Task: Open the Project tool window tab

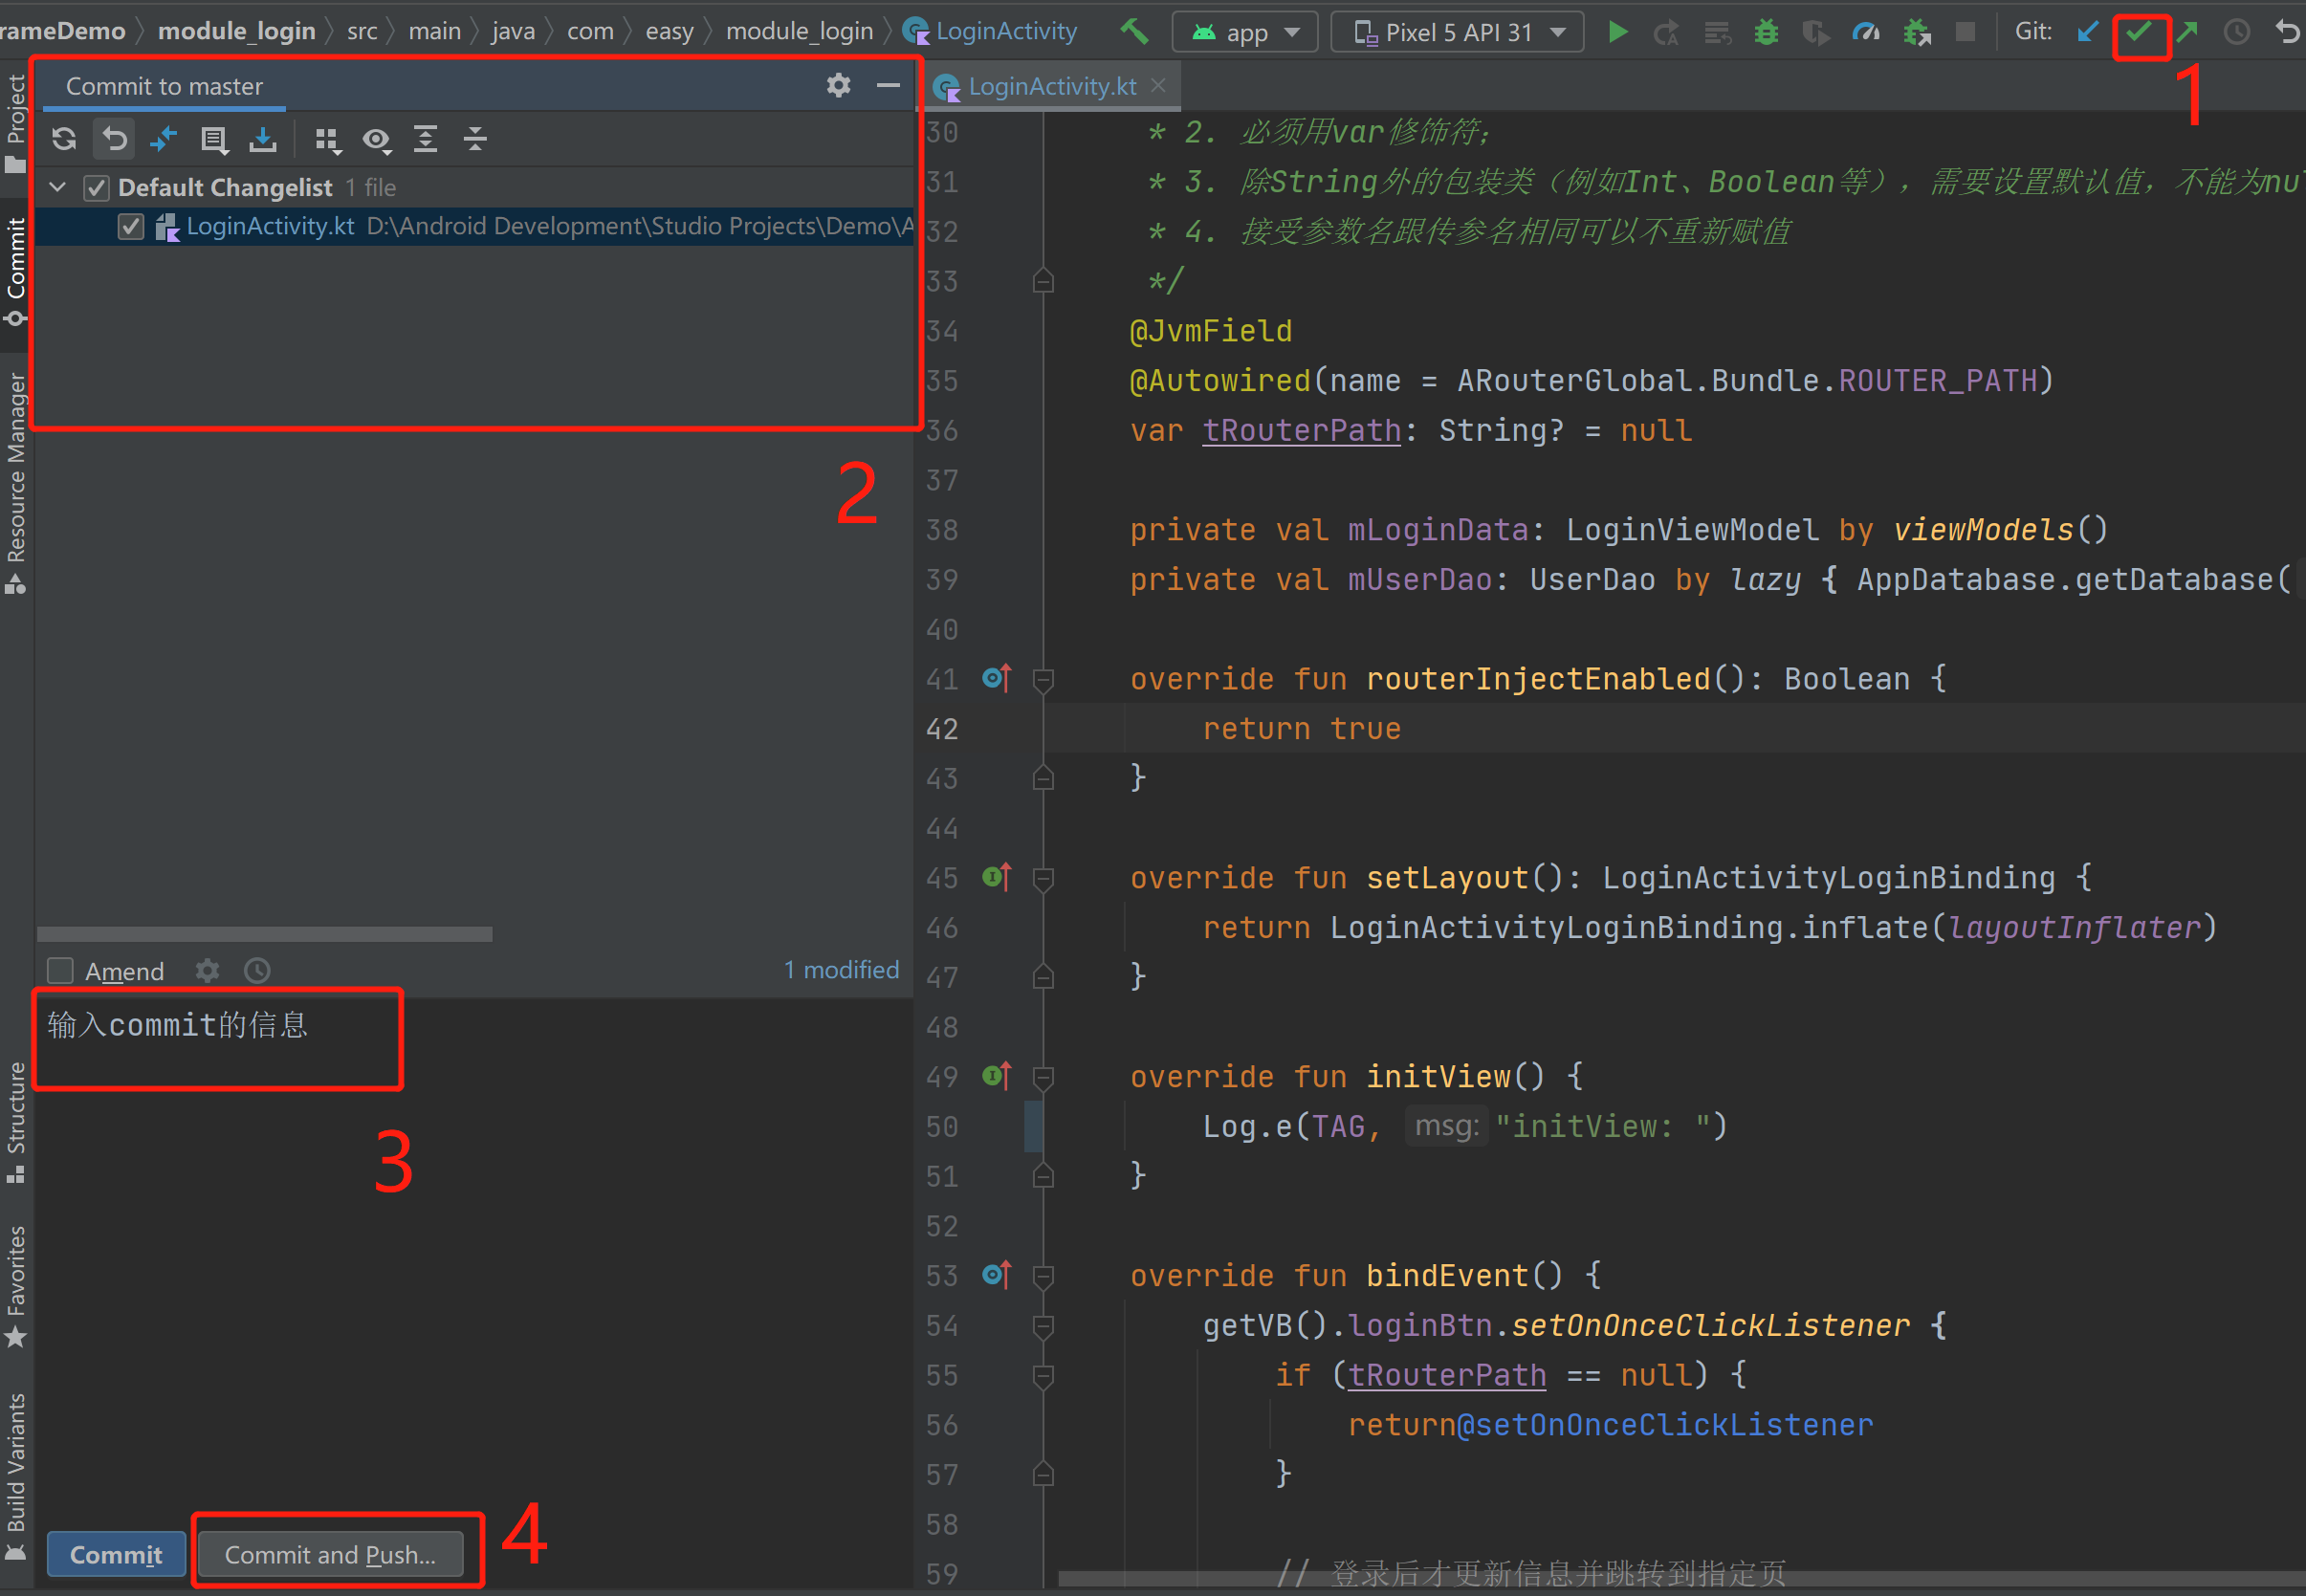Action: 16,124
